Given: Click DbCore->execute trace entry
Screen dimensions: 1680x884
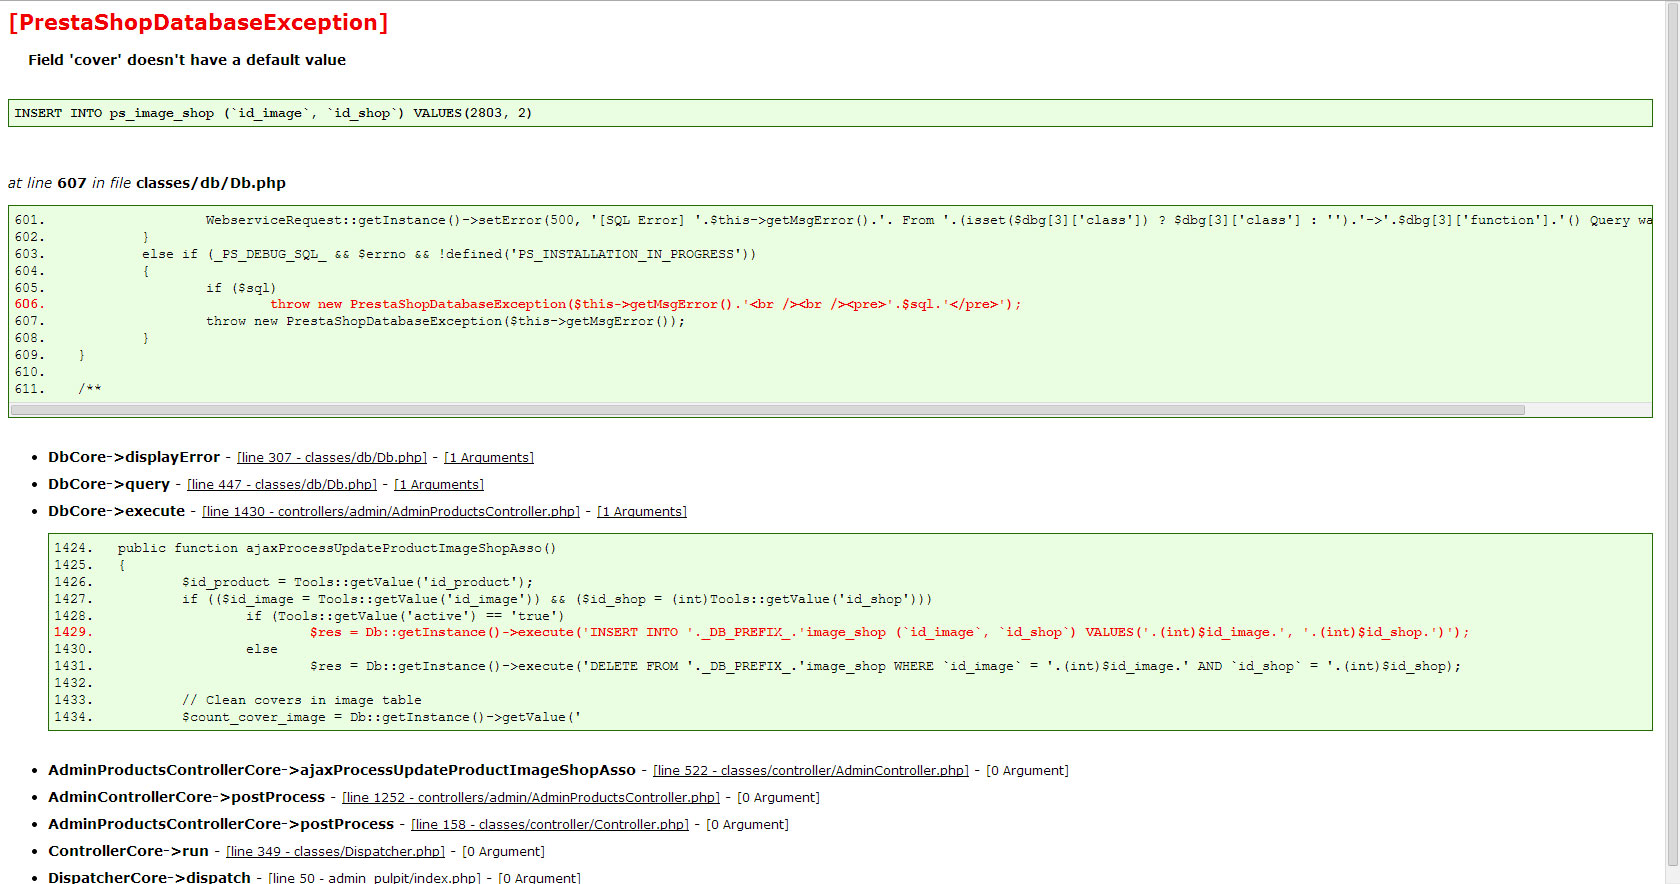Looking at the screenshot, I should 116,511.
